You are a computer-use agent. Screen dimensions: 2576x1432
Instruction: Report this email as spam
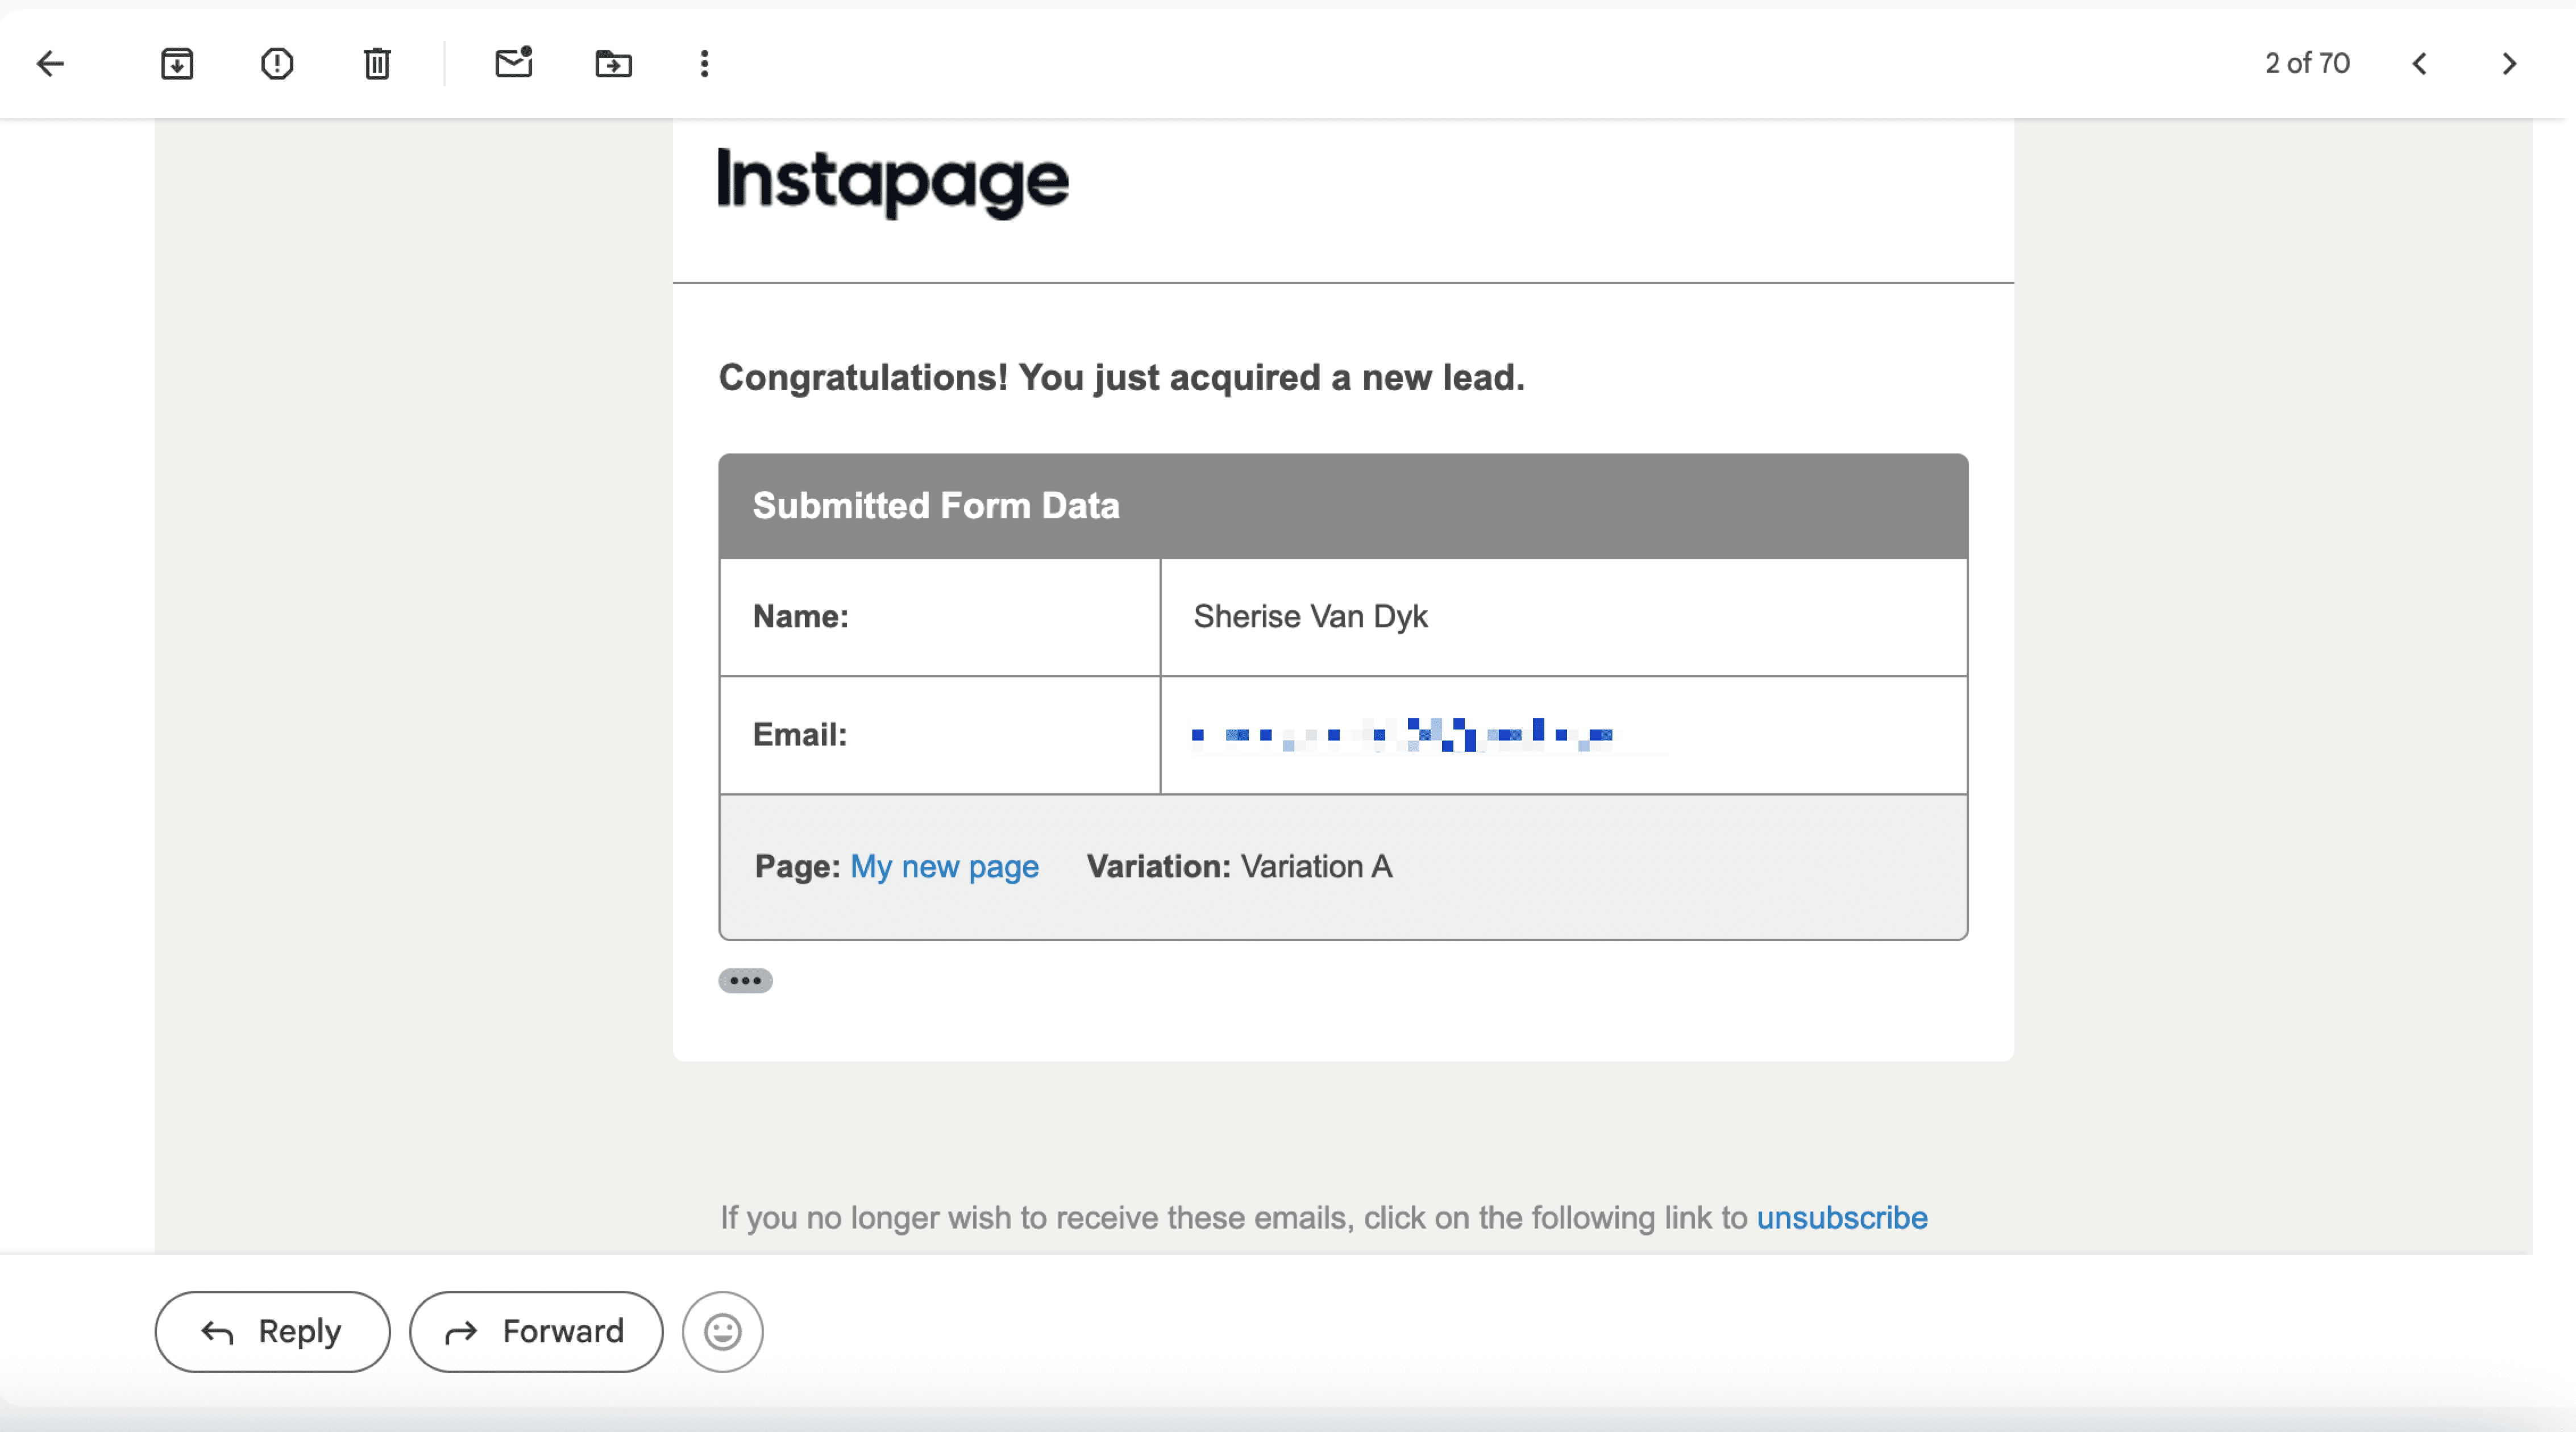pyautogui.click(x=277, y=64)
